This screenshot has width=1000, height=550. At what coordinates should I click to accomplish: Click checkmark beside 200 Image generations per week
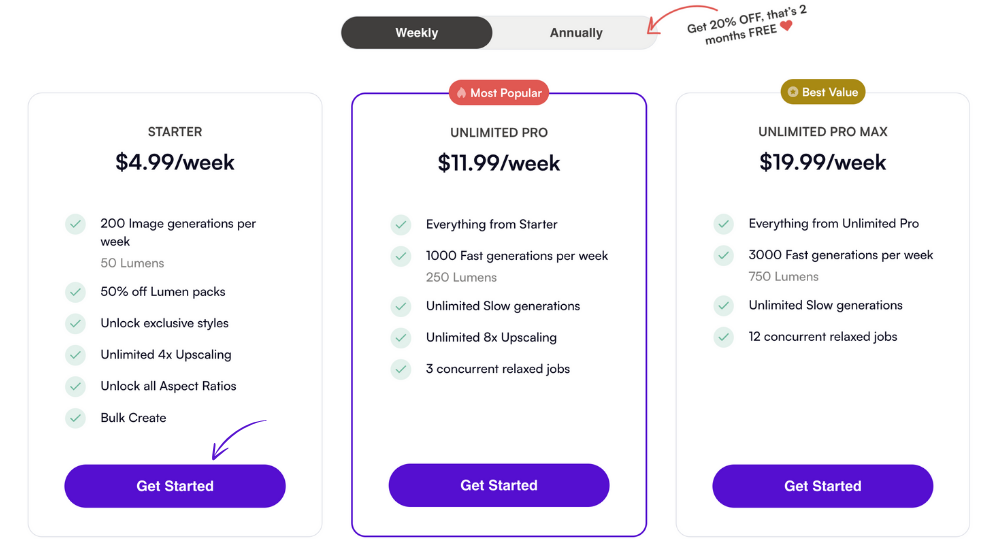(x=75, y=224)
